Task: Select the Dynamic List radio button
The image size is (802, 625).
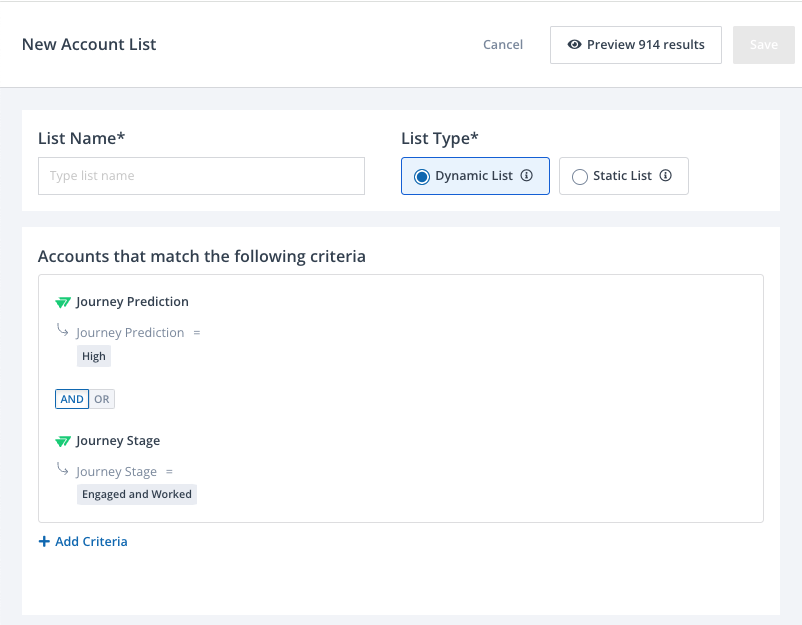Action: (x=422, y=176)
